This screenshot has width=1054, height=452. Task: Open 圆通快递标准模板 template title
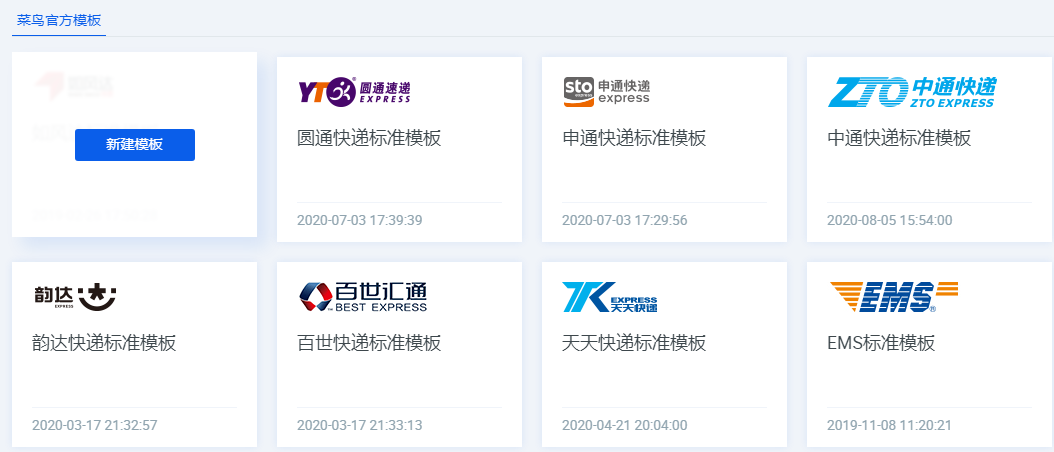point(369,139)
